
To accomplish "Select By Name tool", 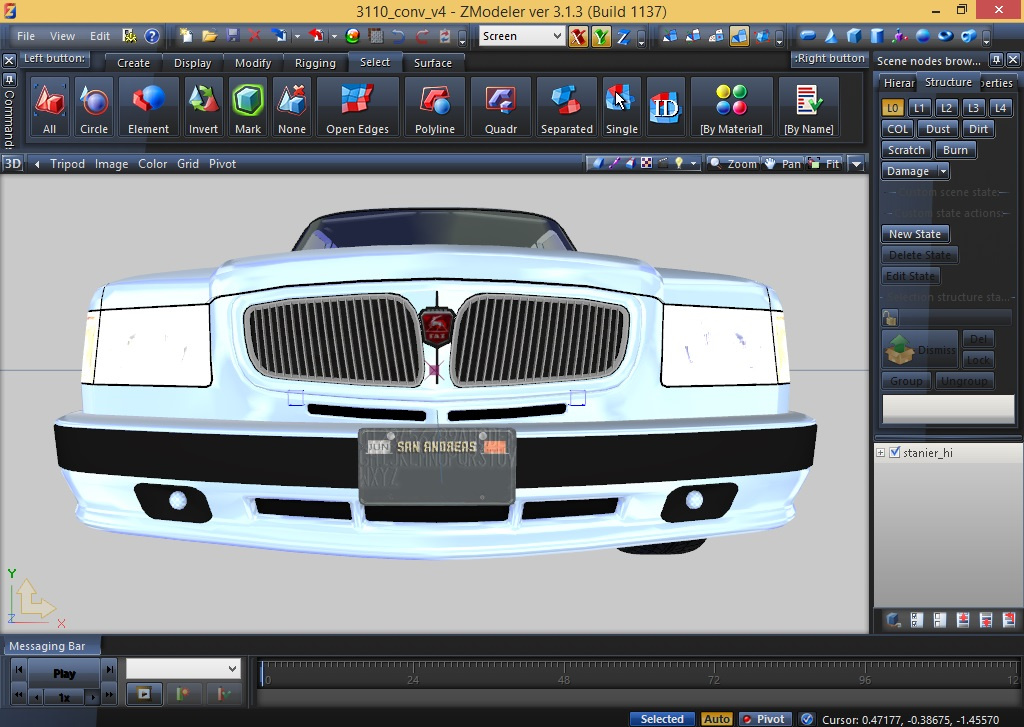I will (x=808, y=107).
